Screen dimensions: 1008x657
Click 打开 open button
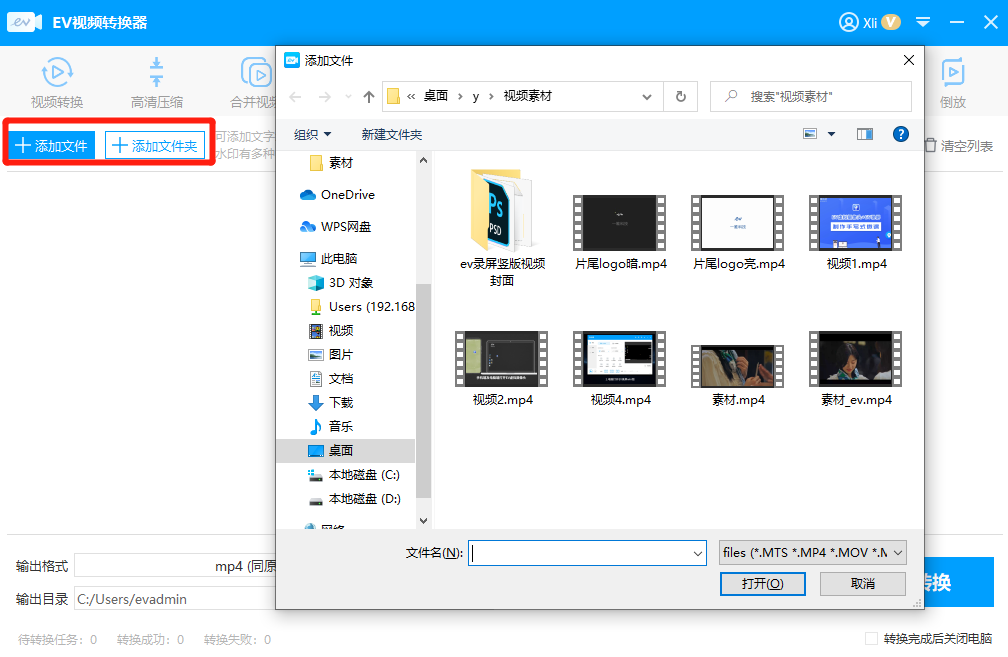(762, 584)
